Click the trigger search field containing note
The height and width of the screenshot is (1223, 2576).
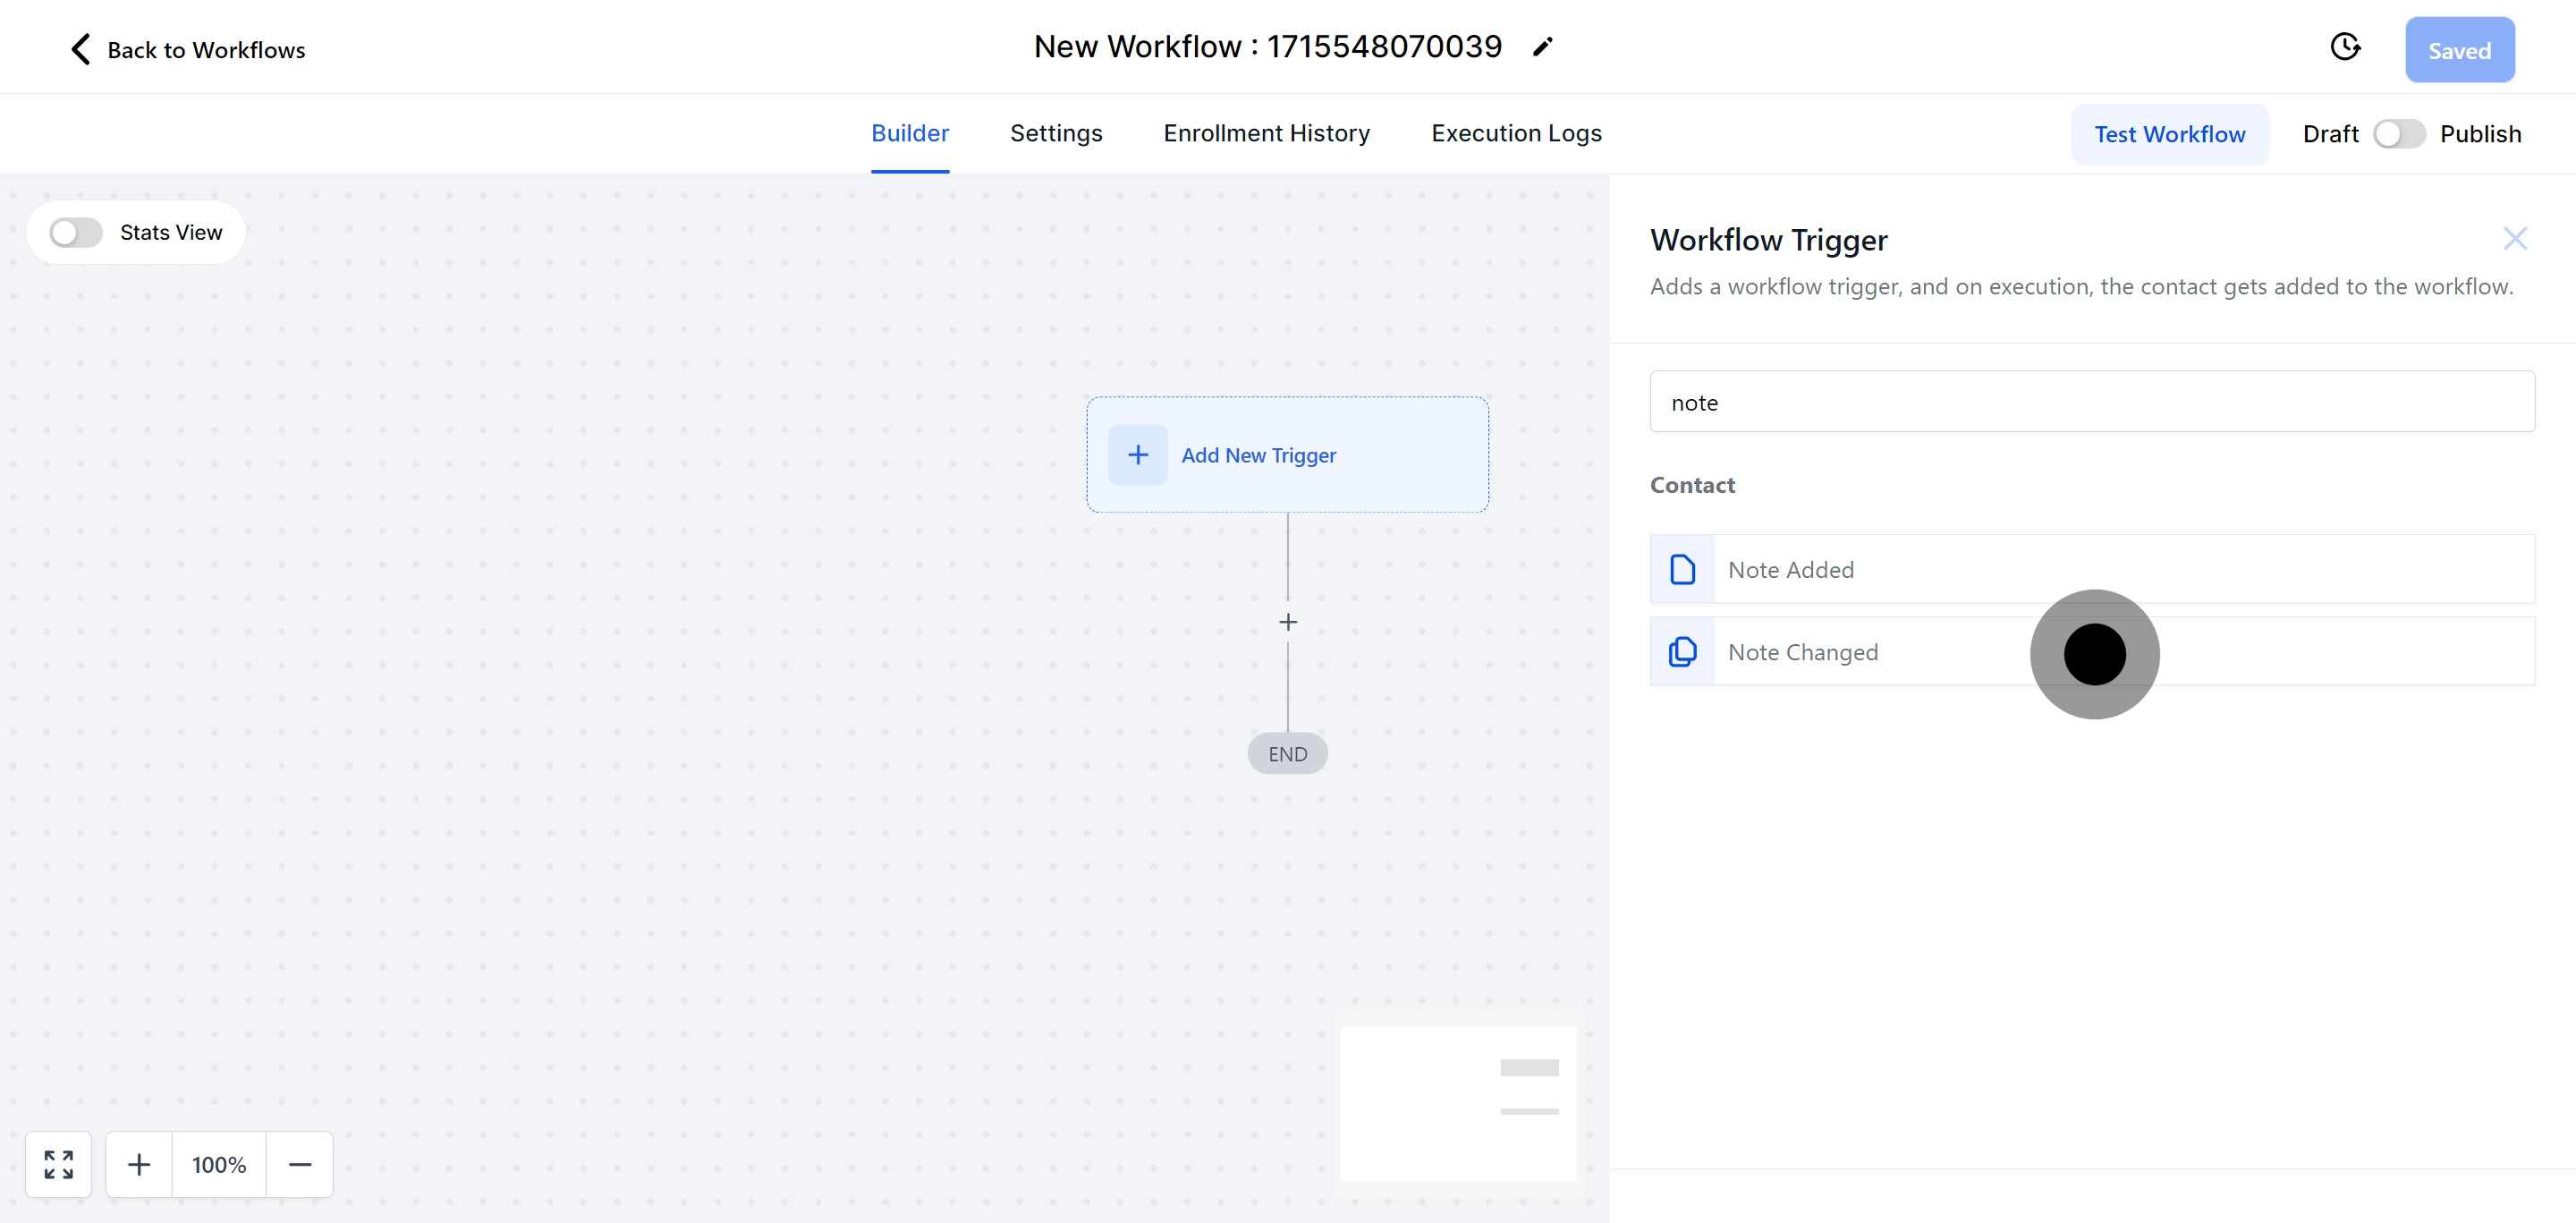point(2091,402)
